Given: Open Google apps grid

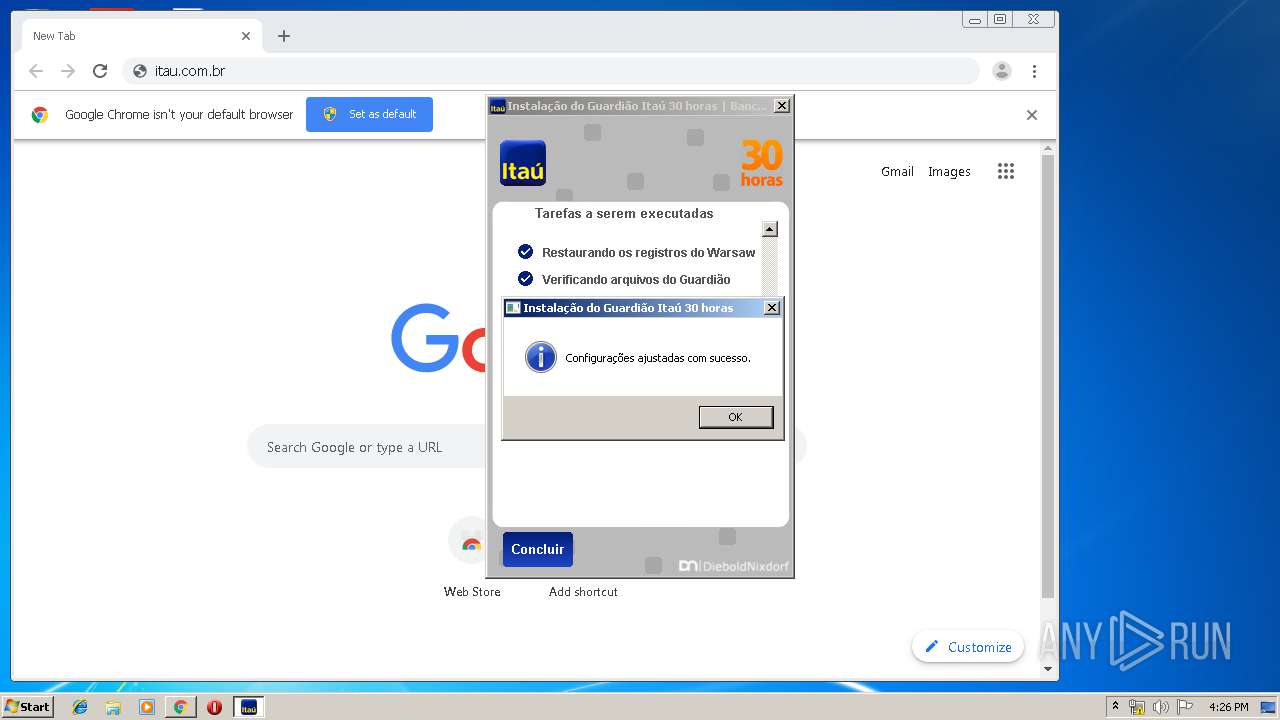Looking at the screenshot, I should (1006, 171).
